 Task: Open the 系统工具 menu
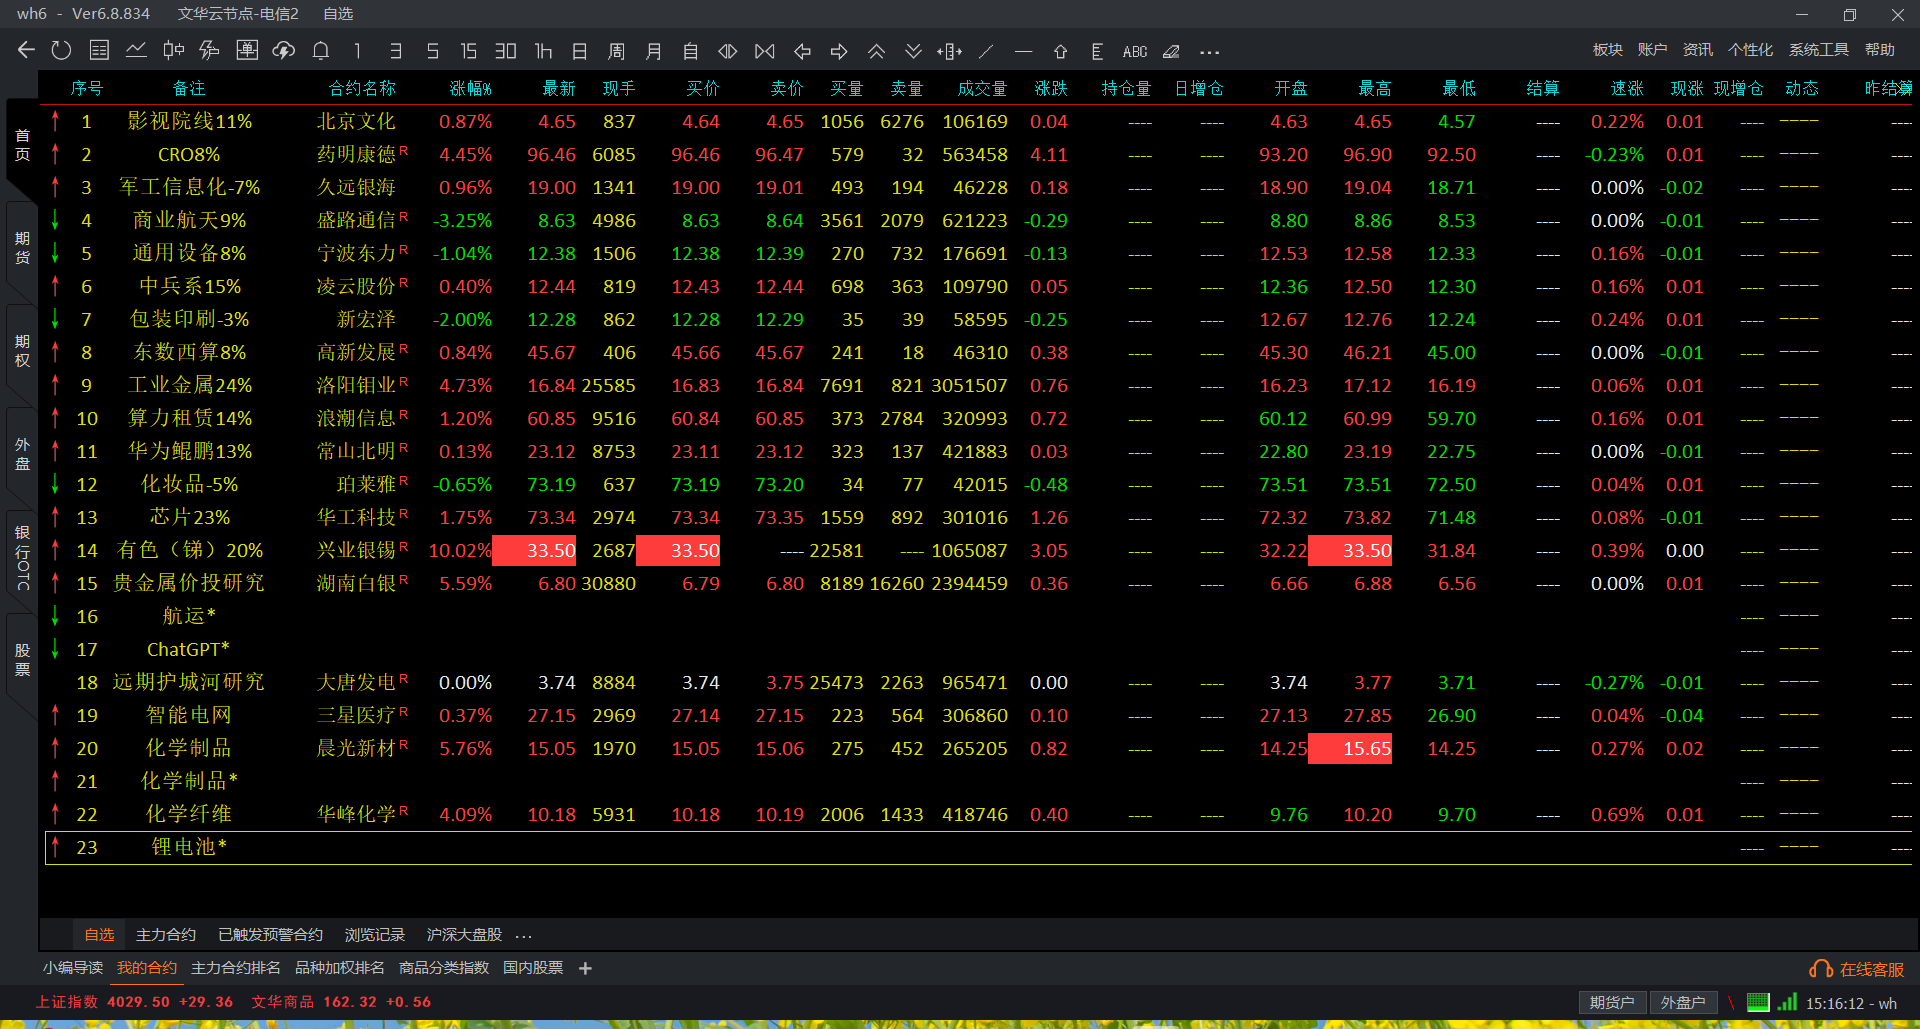(1819, 50)
